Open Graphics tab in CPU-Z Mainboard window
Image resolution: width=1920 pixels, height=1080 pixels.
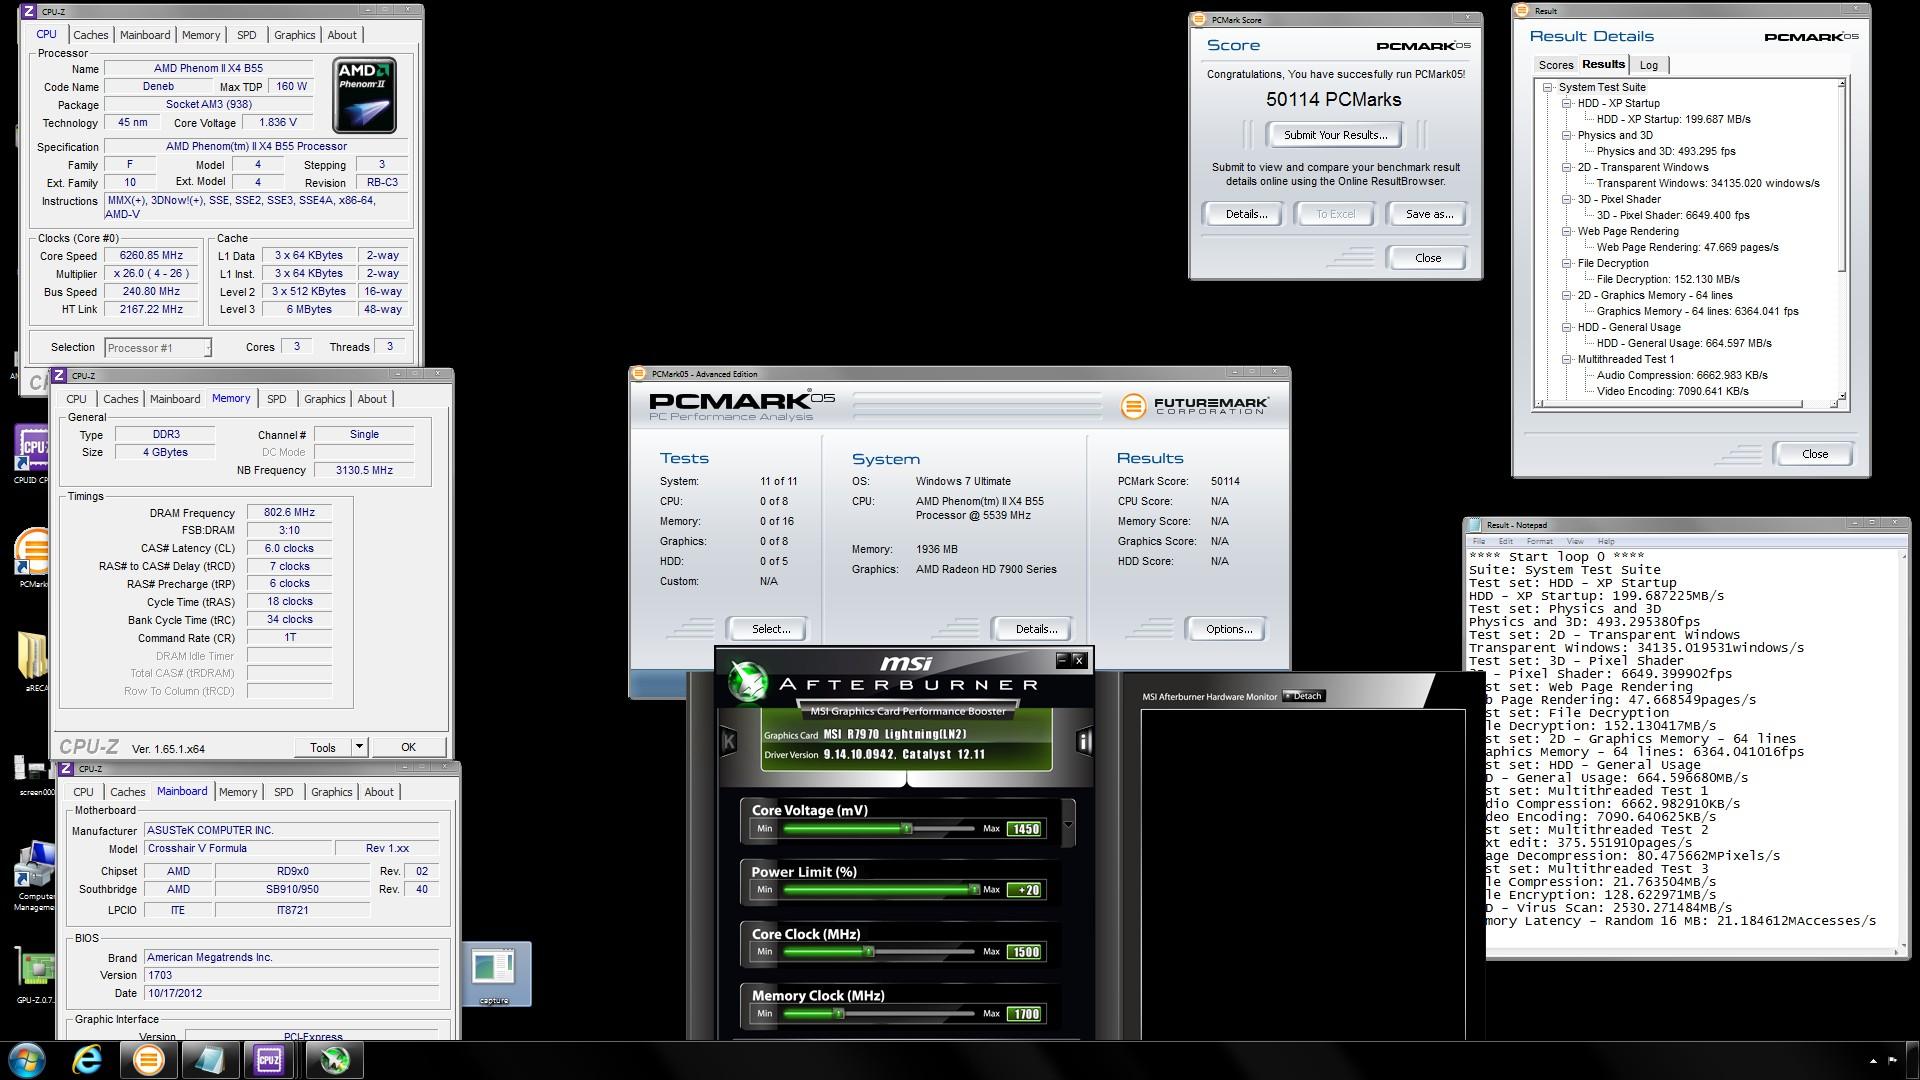[332, 792]
